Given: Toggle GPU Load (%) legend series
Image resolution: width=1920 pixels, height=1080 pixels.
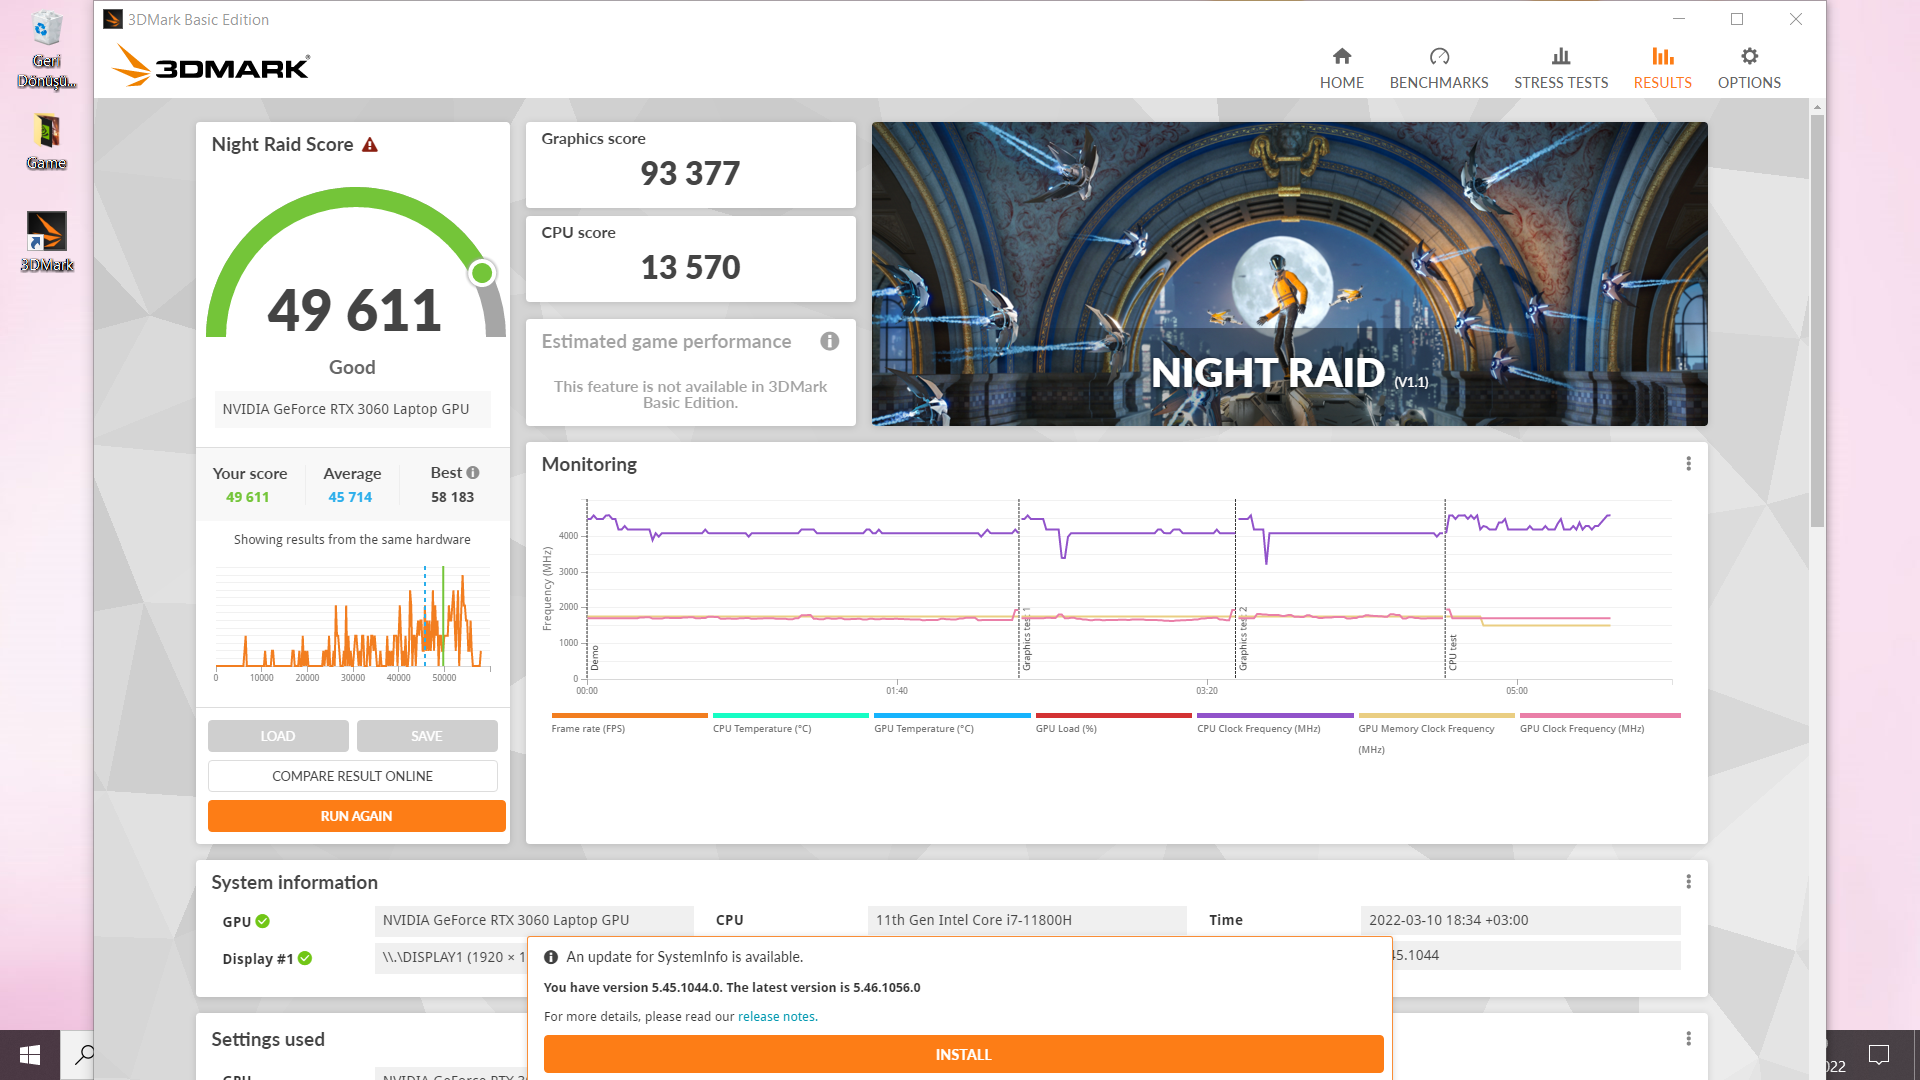Looking at the screenshot, I should click(x=1066, y=728).
